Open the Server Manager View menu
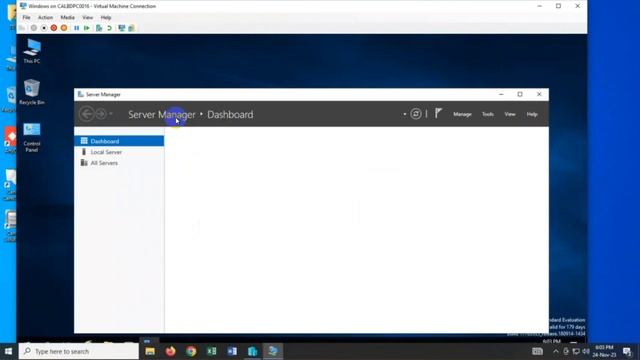The height and width of the screenshot is (360, 640). click(x=510, y=114)
